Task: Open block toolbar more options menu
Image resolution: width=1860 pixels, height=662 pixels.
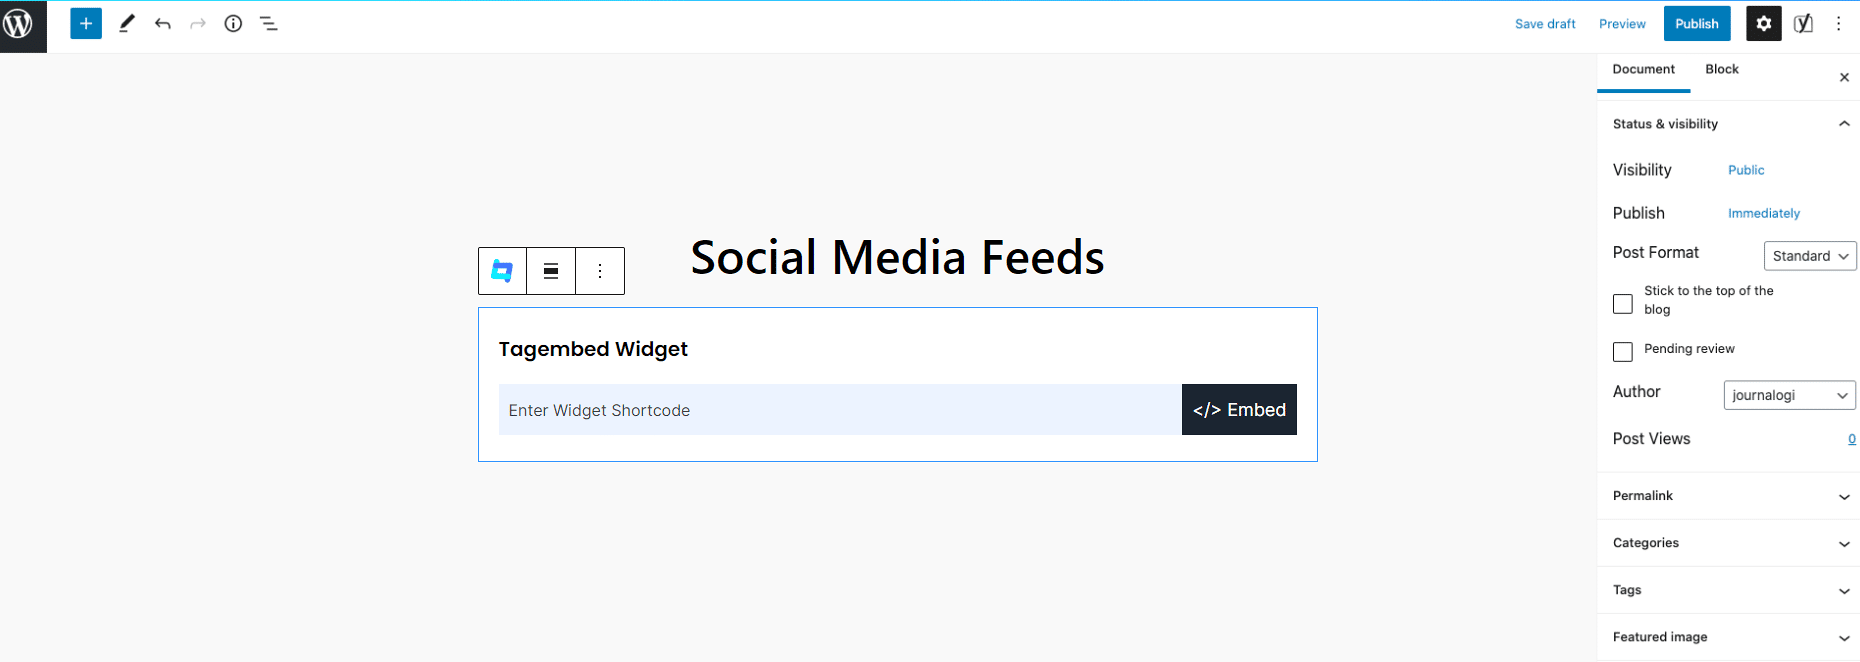Action: (600, 271)
